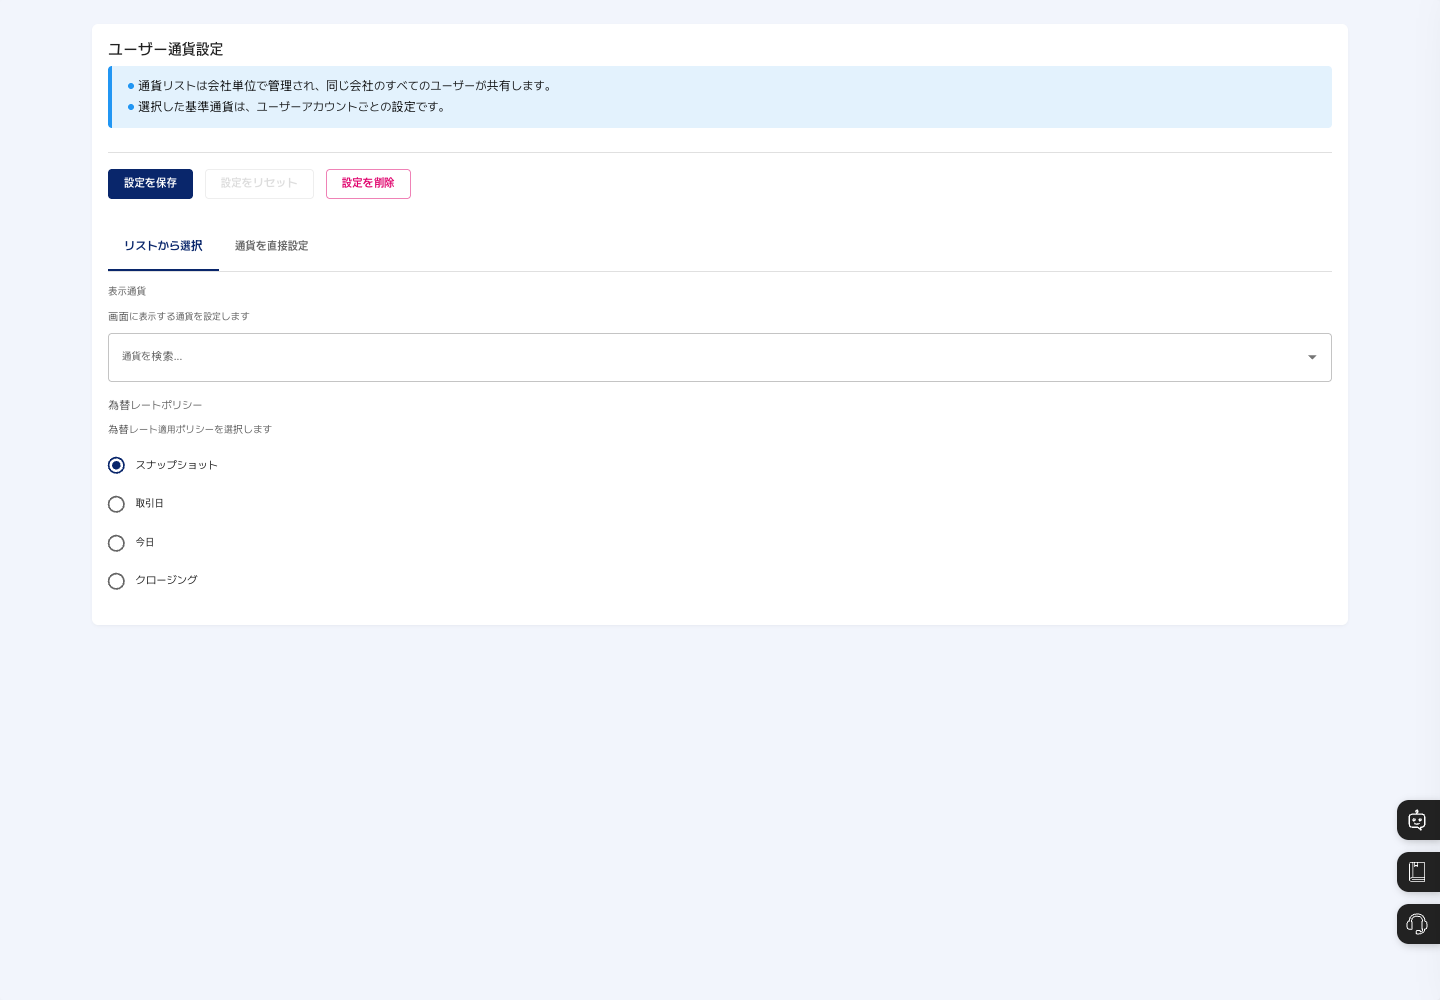Click the 設定を削除 button
The height and width of the screenshot is (1000, 1440).
click(368, 184)
